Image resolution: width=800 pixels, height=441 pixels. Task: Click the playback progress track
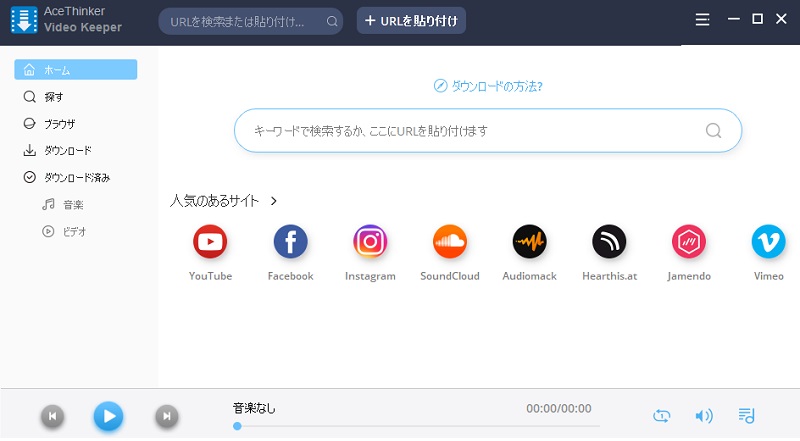(x=416, y=426)
